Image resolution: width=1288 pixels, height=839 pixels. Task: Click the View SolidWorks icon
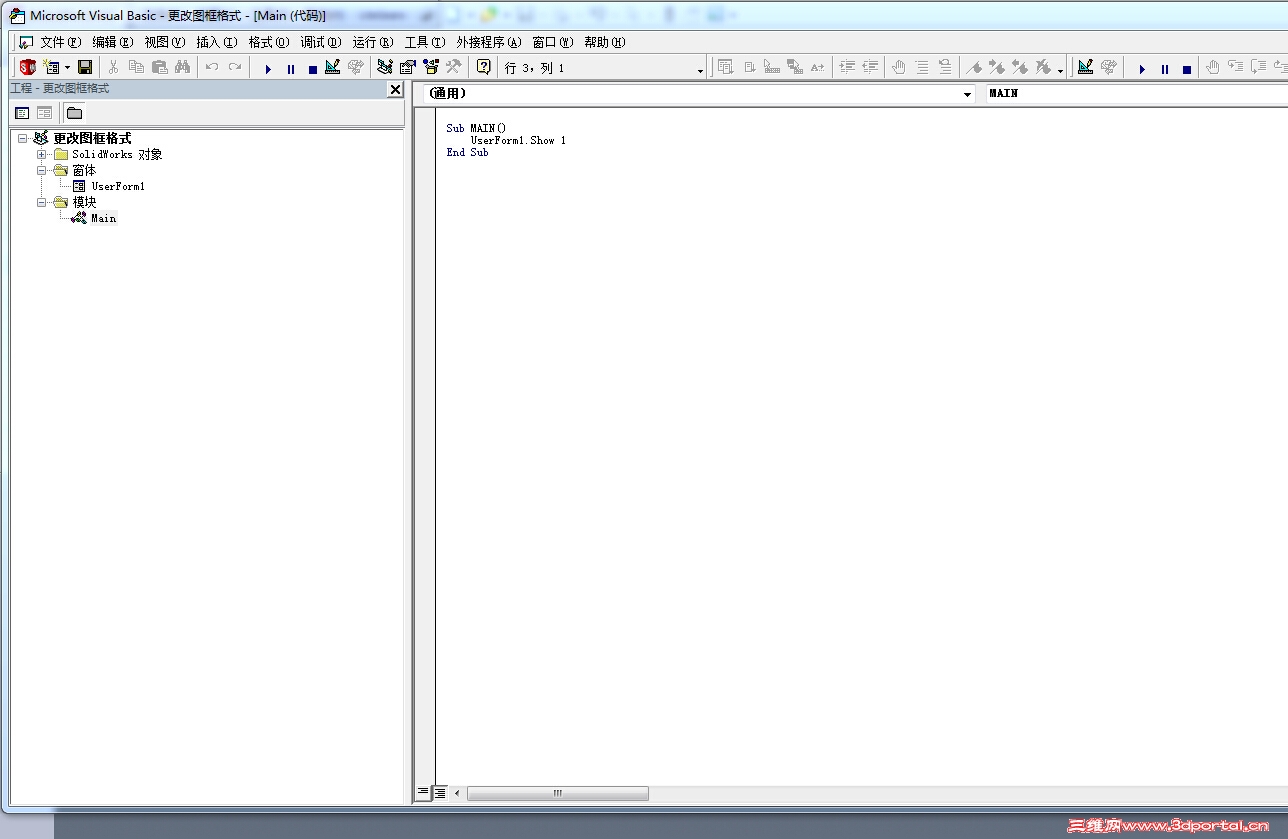tap(28, 67)
